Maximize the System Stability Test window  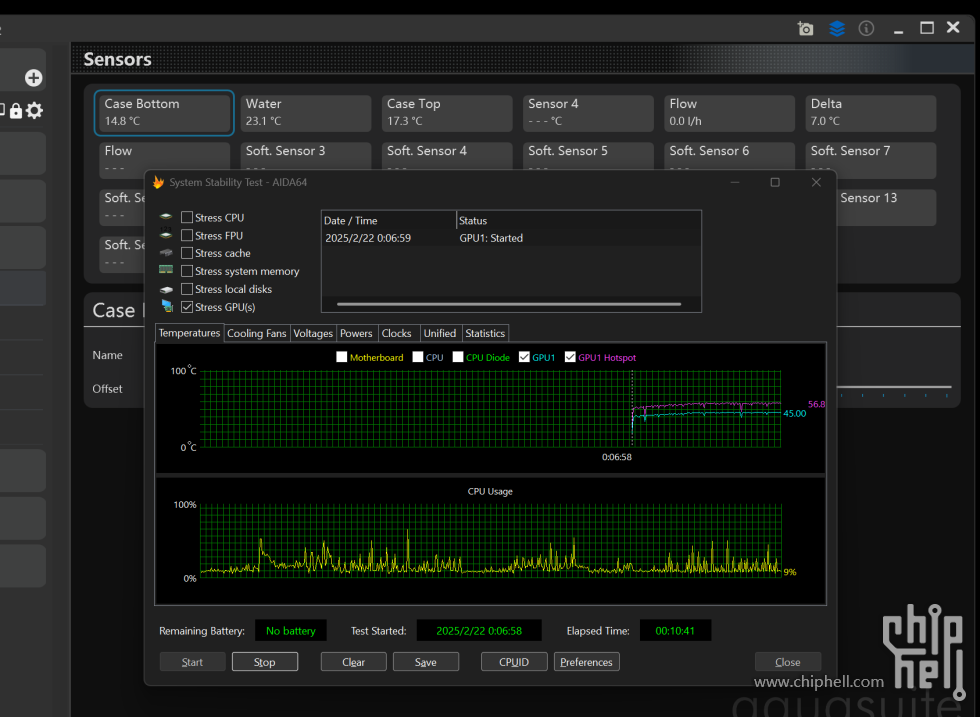[775, 182]
